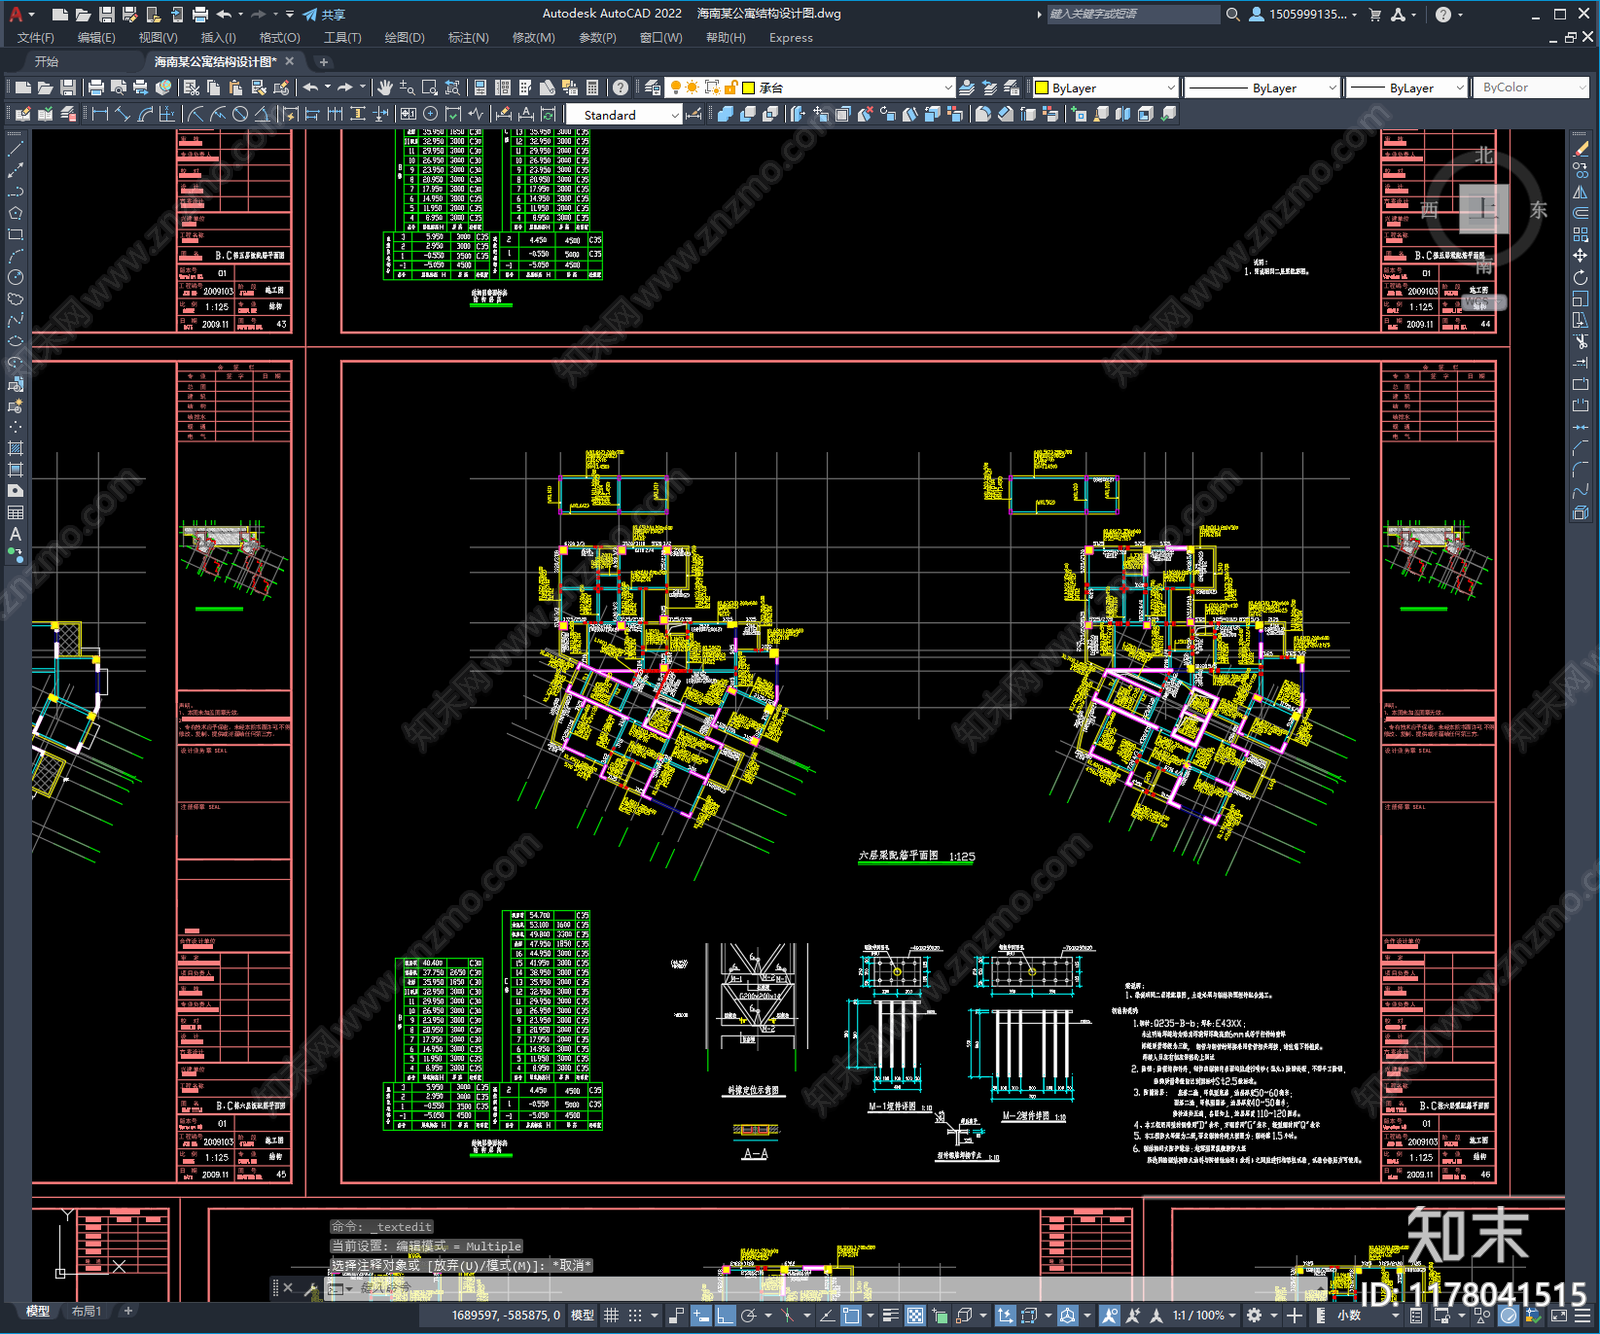Select the Circle tool in draw toolbar
The height and width of the screenshot is (1334, 1600).
(15, 277)
